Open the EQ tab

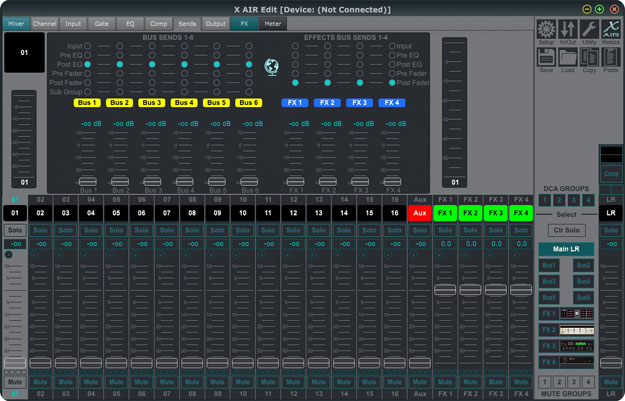pyautogui.click(x=130, y=24)
